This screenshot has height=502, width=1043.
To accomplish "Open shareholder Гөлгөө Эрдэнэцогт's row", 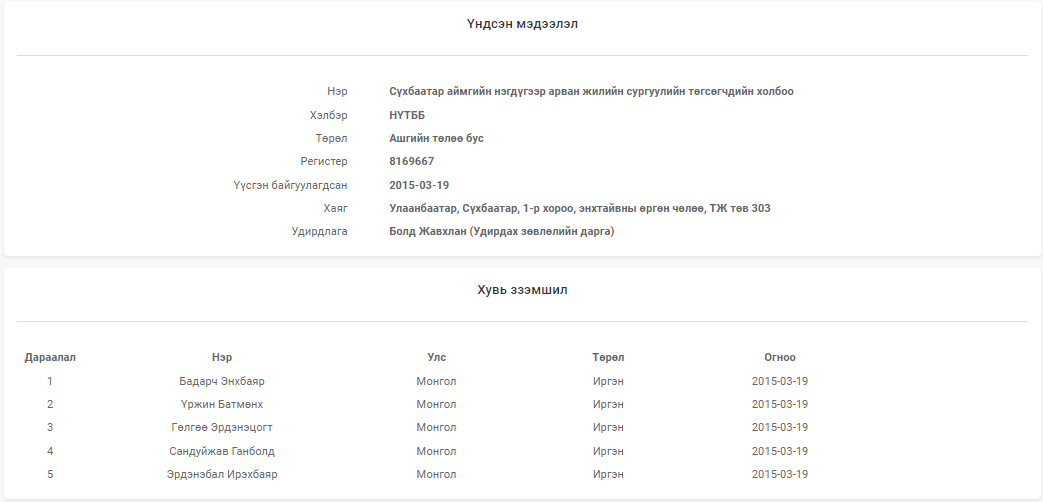I will click(x=222, y=427).
